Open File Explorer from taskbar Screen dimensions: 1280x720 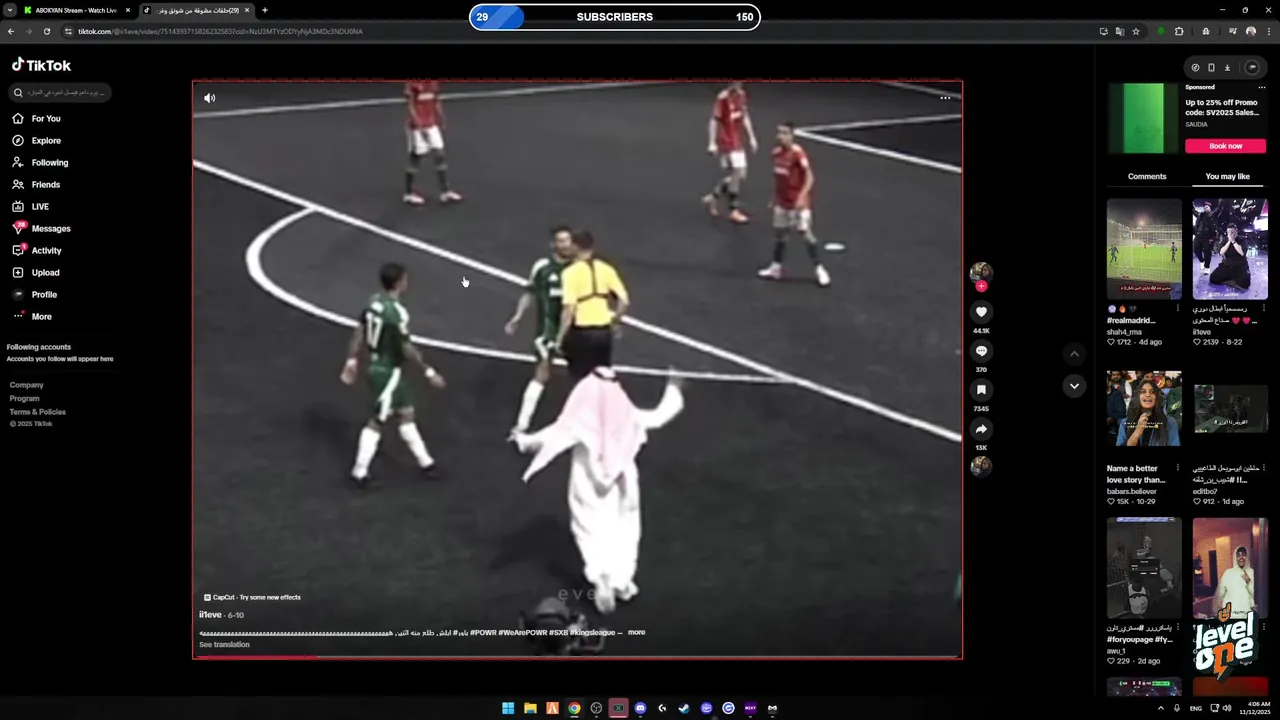pos(530,708)
